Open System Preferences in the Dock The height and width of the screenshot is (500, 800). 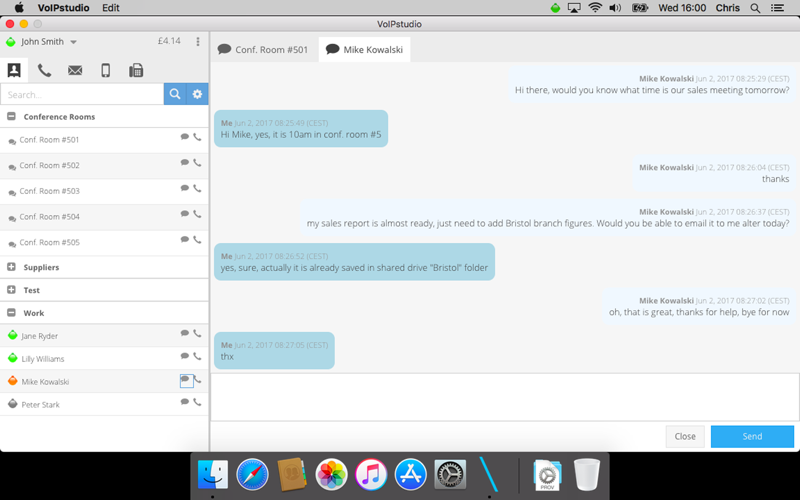(450, 474)
